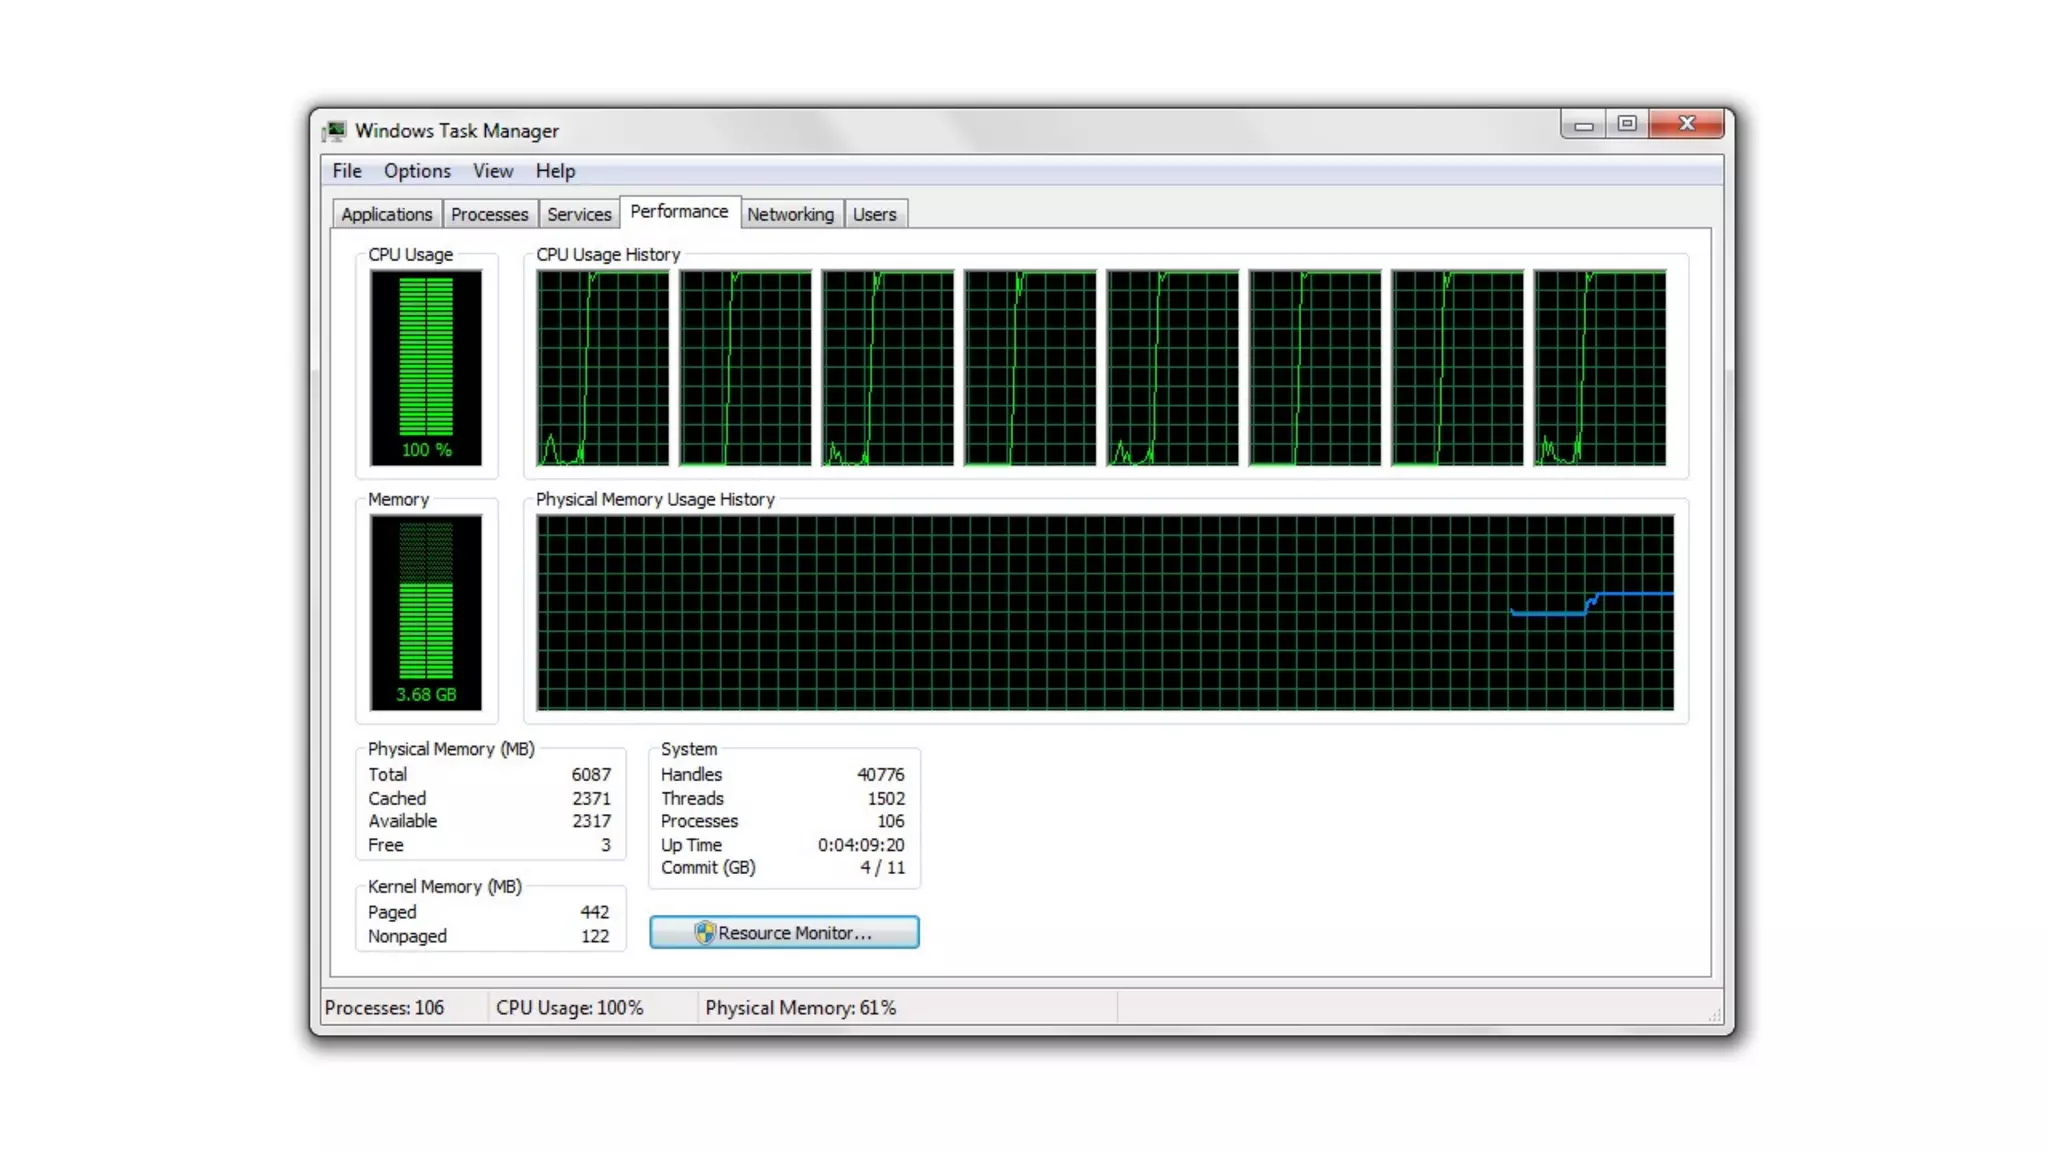Go to the Networking tab
This screenshot has width=2048, height=1152.
(x=790, y=214)
